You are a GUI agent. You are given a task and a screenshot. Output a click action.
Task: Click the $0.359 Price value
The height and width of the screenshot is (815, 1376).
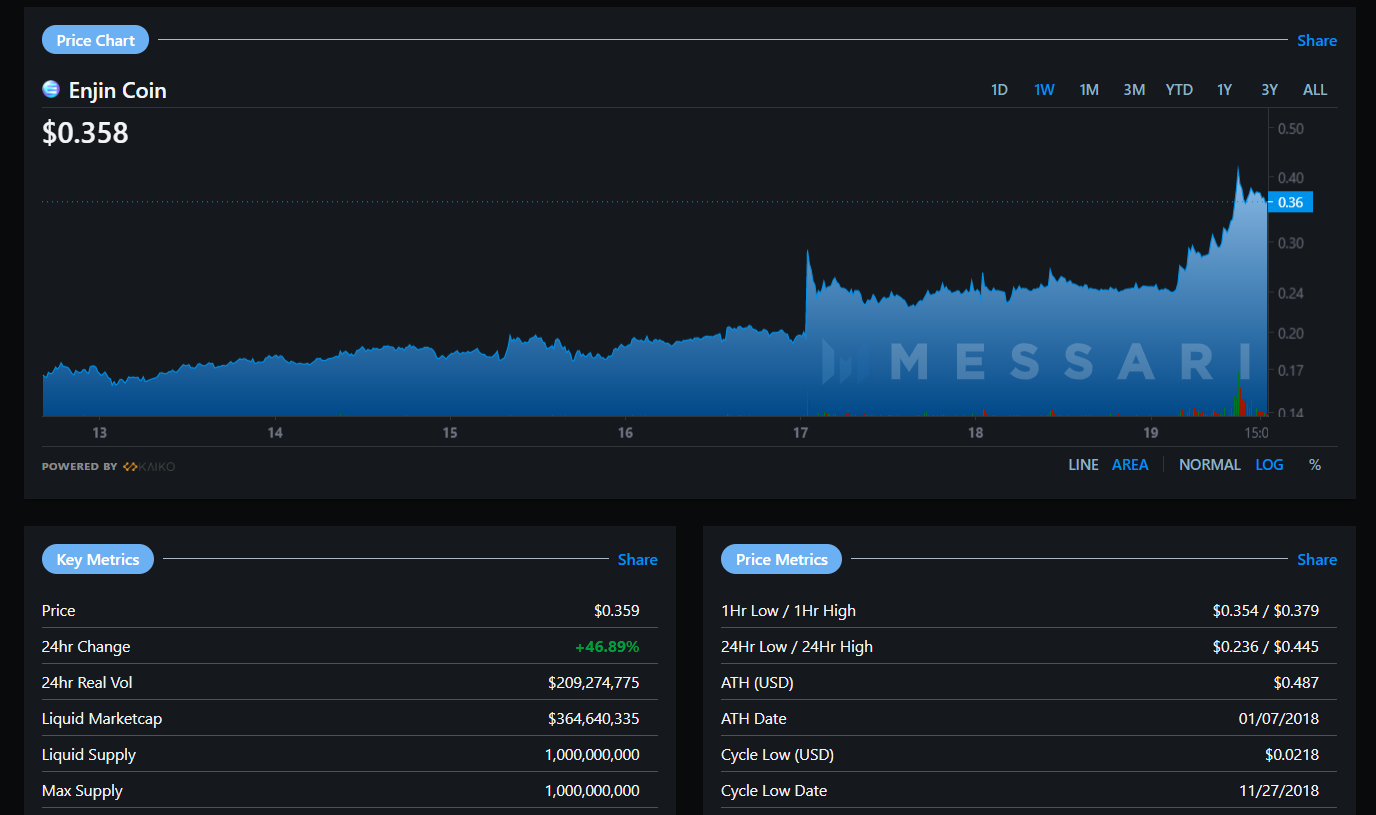click(x=617, y=611)
